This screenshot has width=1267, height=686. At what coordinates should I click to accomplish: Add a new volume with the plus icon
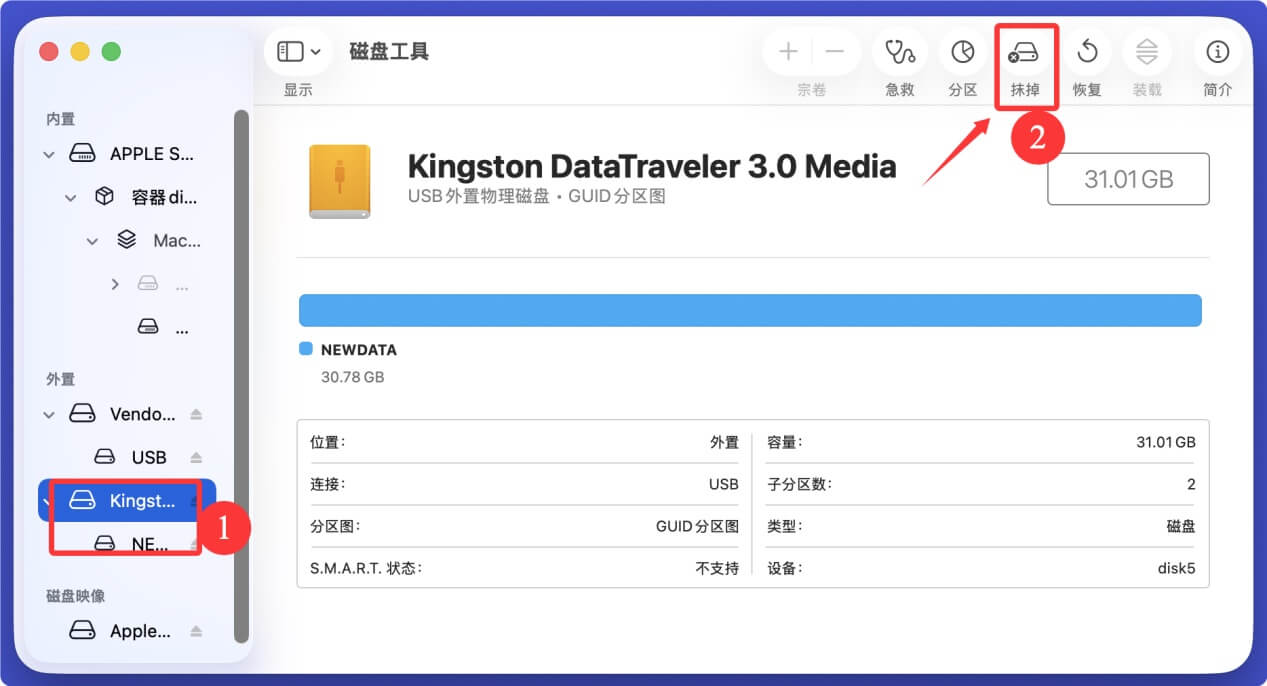click(x=787, y=51)
